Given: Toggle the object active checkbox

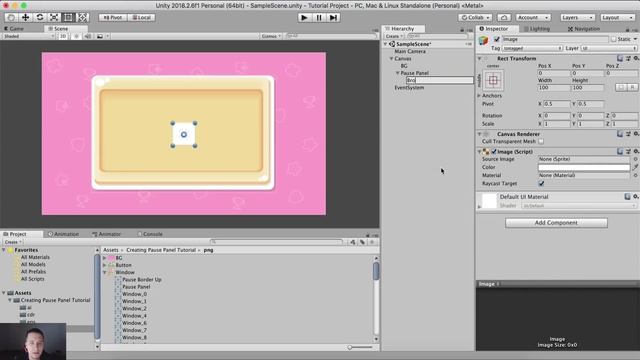Looking at the screenshot, I should [x=496, y=39].
